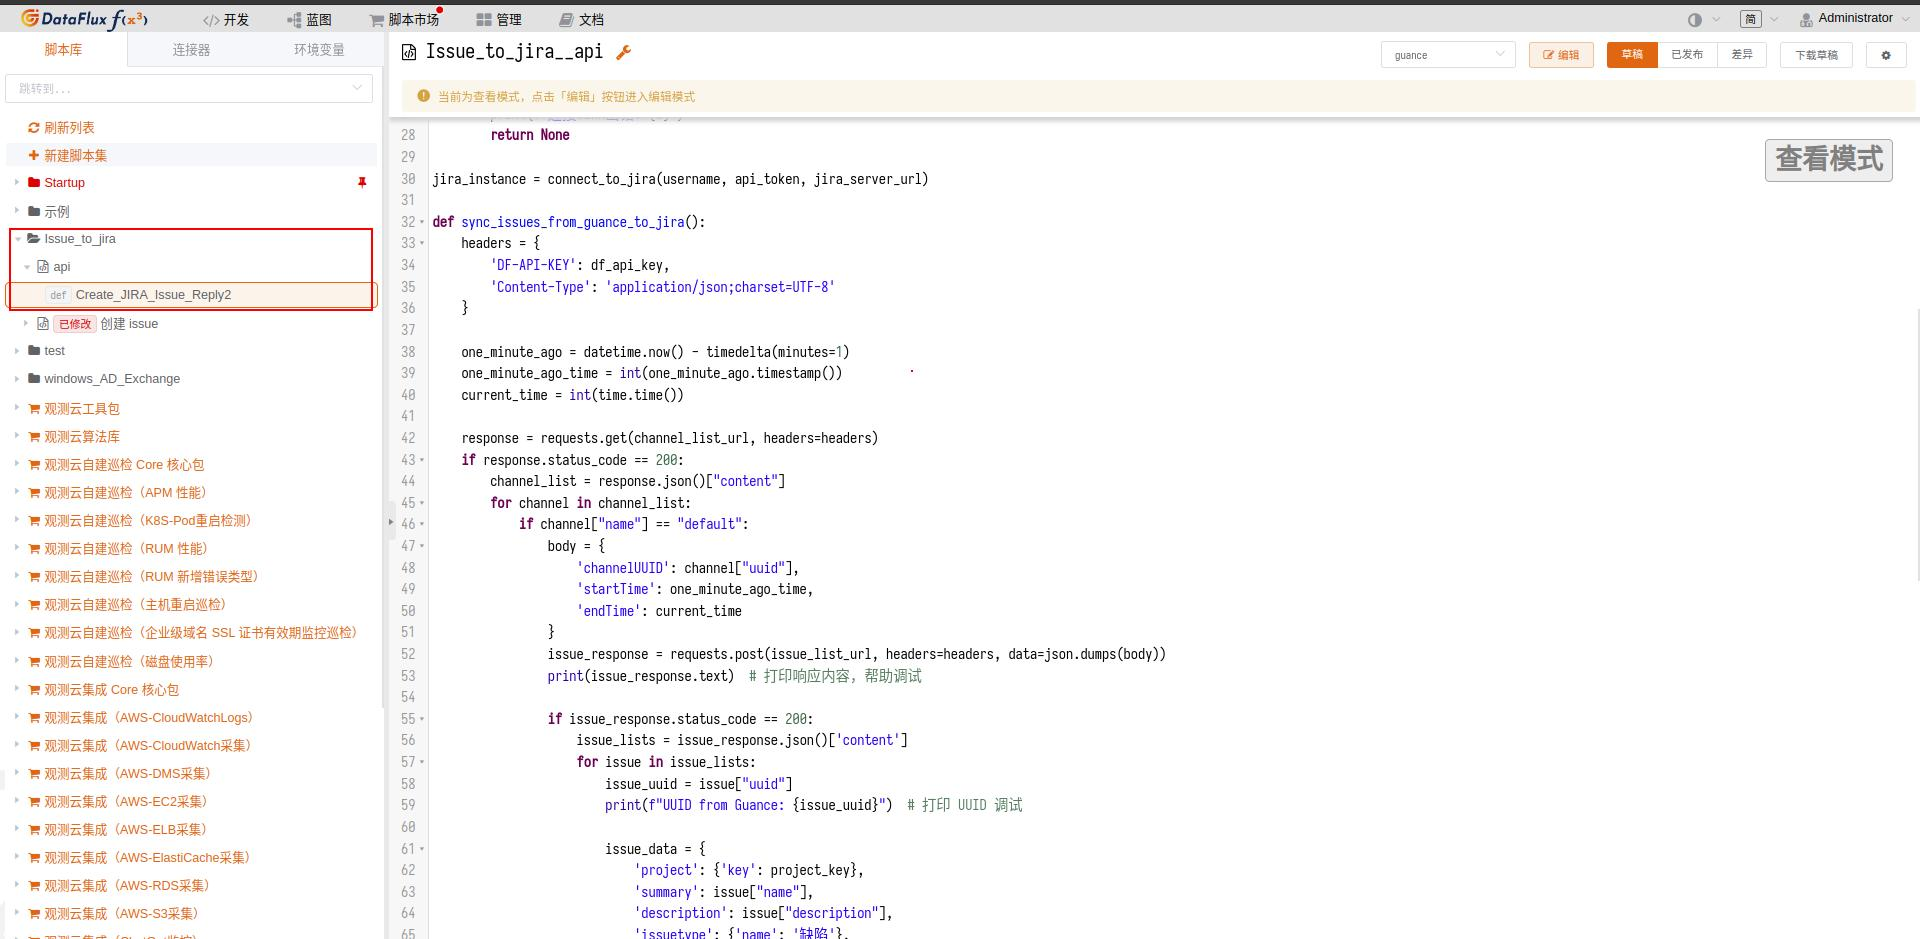Collapse the Issue_to_jira script set
This screenshot has width=1920, height=939.
tap(17, 238)
